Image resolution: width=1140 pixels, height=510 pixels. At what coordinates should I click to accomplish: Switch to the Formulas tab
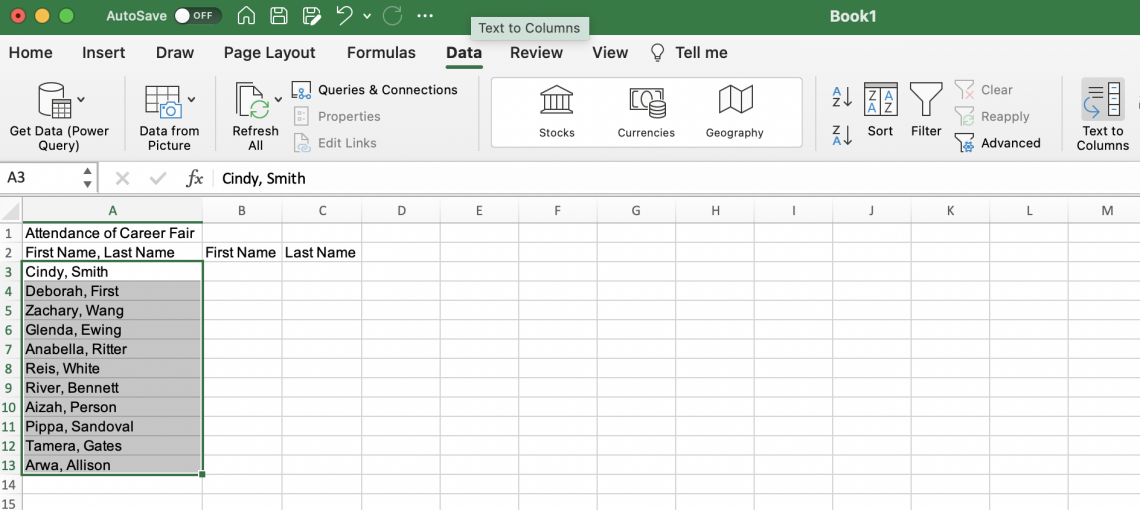(381, 53)
